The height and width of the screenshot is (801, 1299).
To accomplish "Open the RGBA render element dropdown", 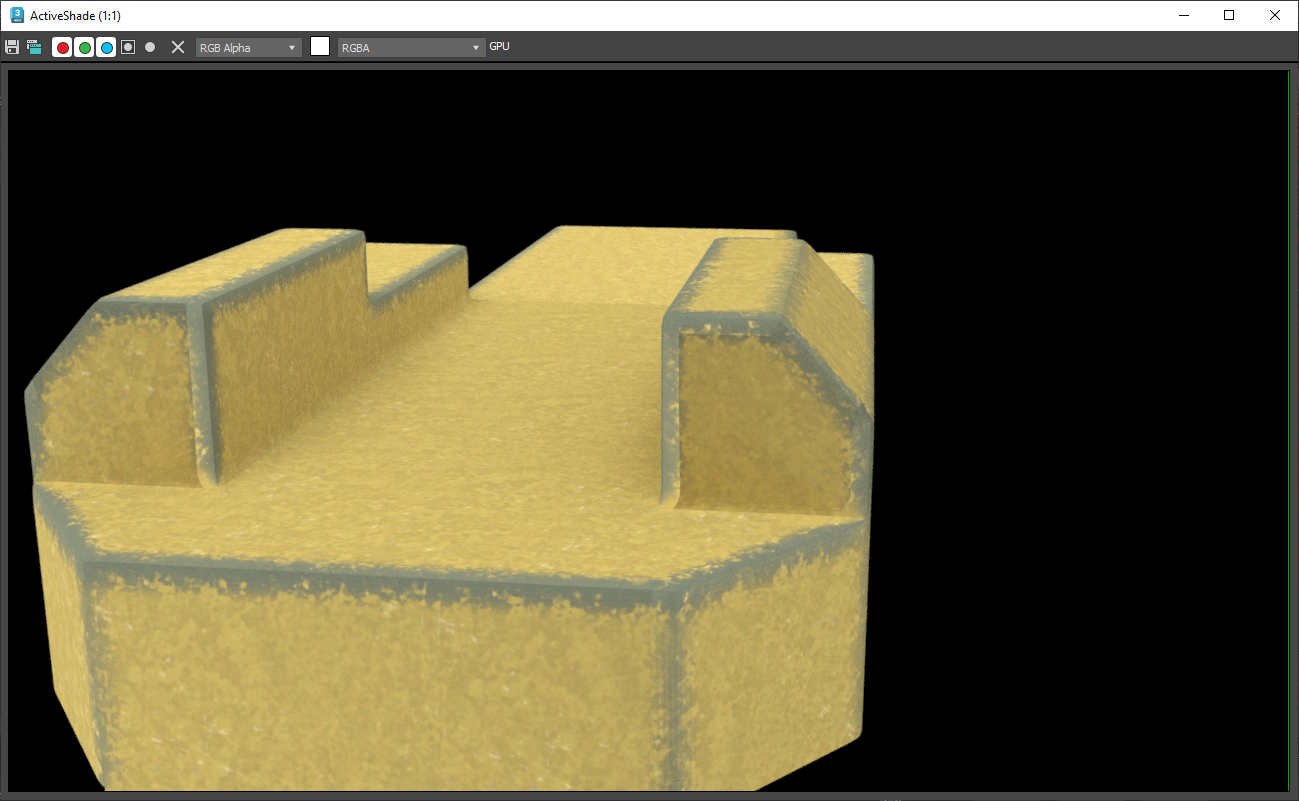I will coord(410,48).
